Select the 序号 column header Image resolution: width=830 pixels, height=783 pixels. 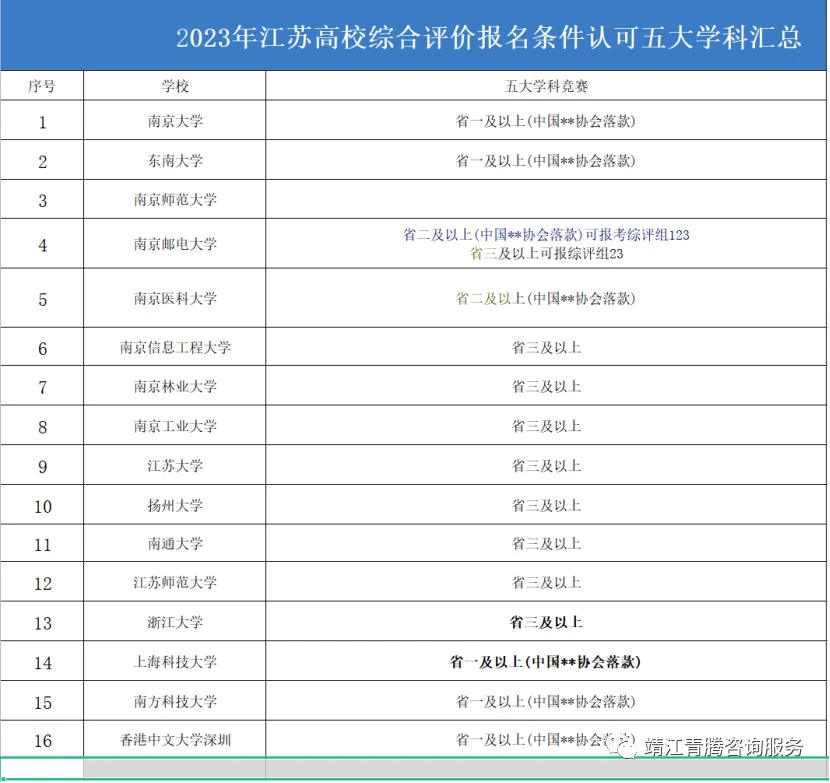point(42,86)
